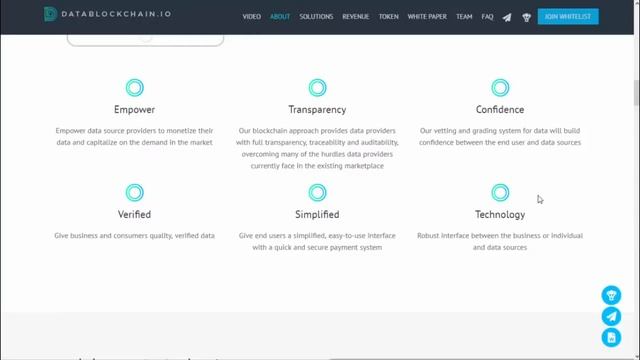Click the circle icon above Simplified
The height and width of the screenshot is (360, 640).
pyautogui.click(x=317, y=193)
